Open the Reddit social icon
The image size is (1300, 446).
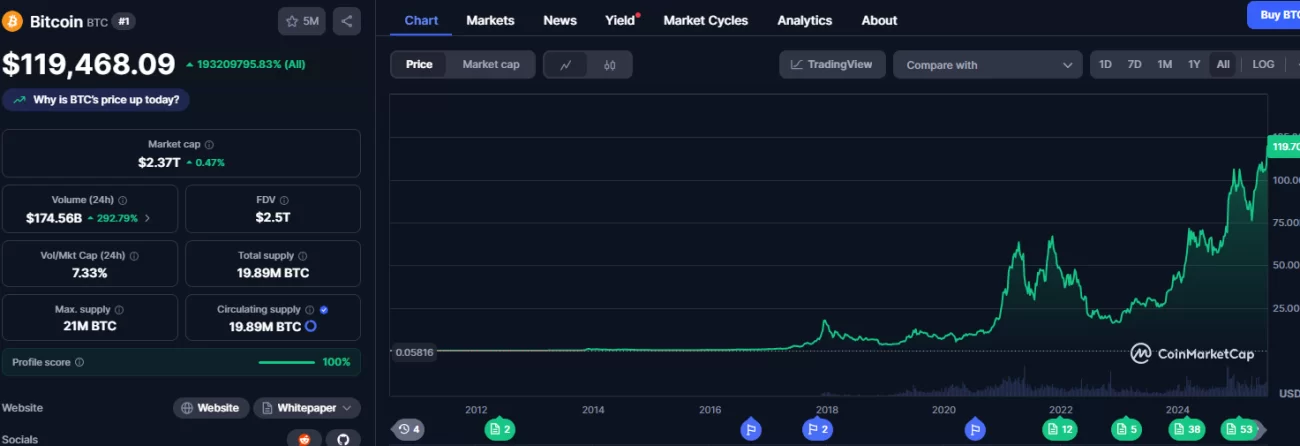point(305,439)
